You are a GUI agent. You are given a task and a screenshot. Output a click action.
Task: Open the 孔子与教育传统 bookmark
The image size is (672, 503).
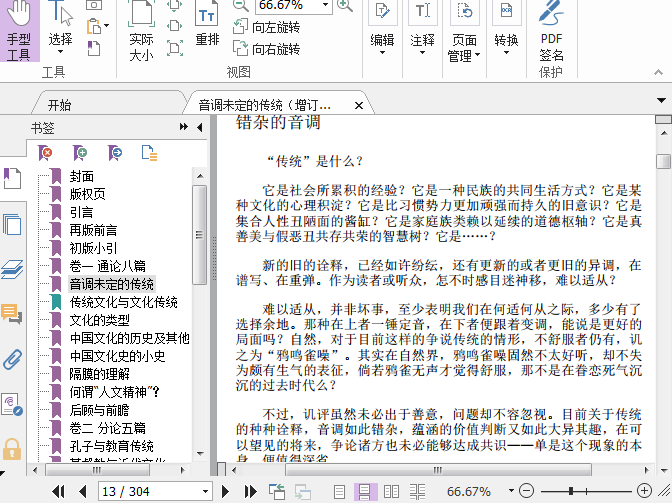pyautogui.click(x=111, y=446)
